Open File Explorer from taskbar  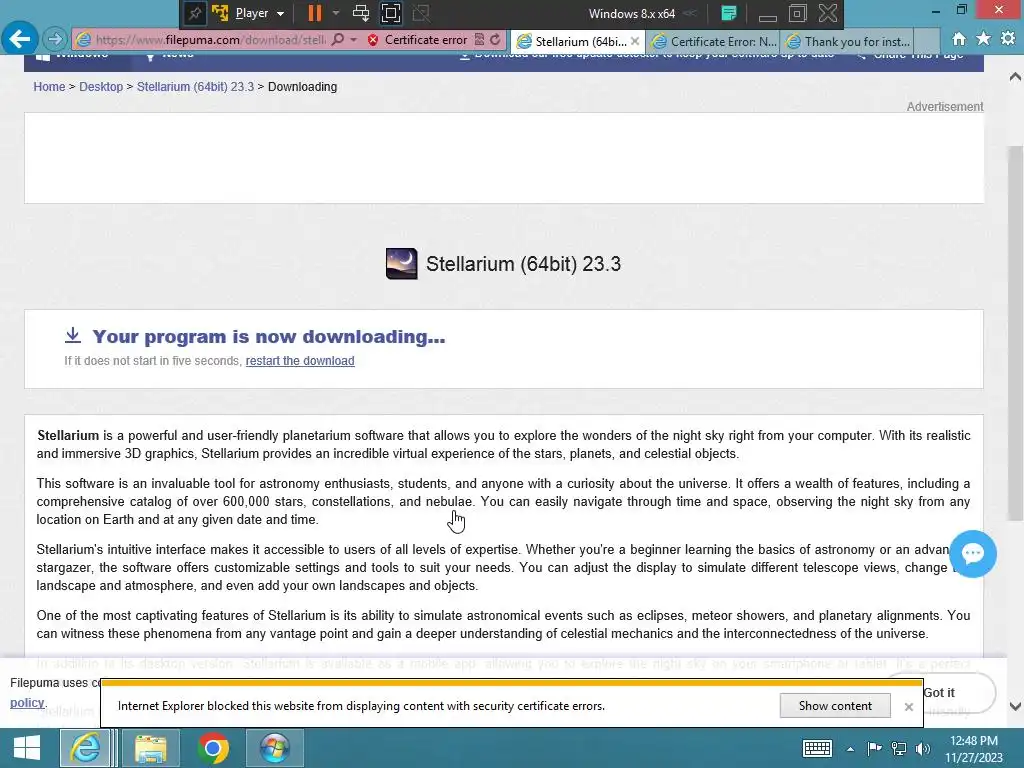coord(150,748)
